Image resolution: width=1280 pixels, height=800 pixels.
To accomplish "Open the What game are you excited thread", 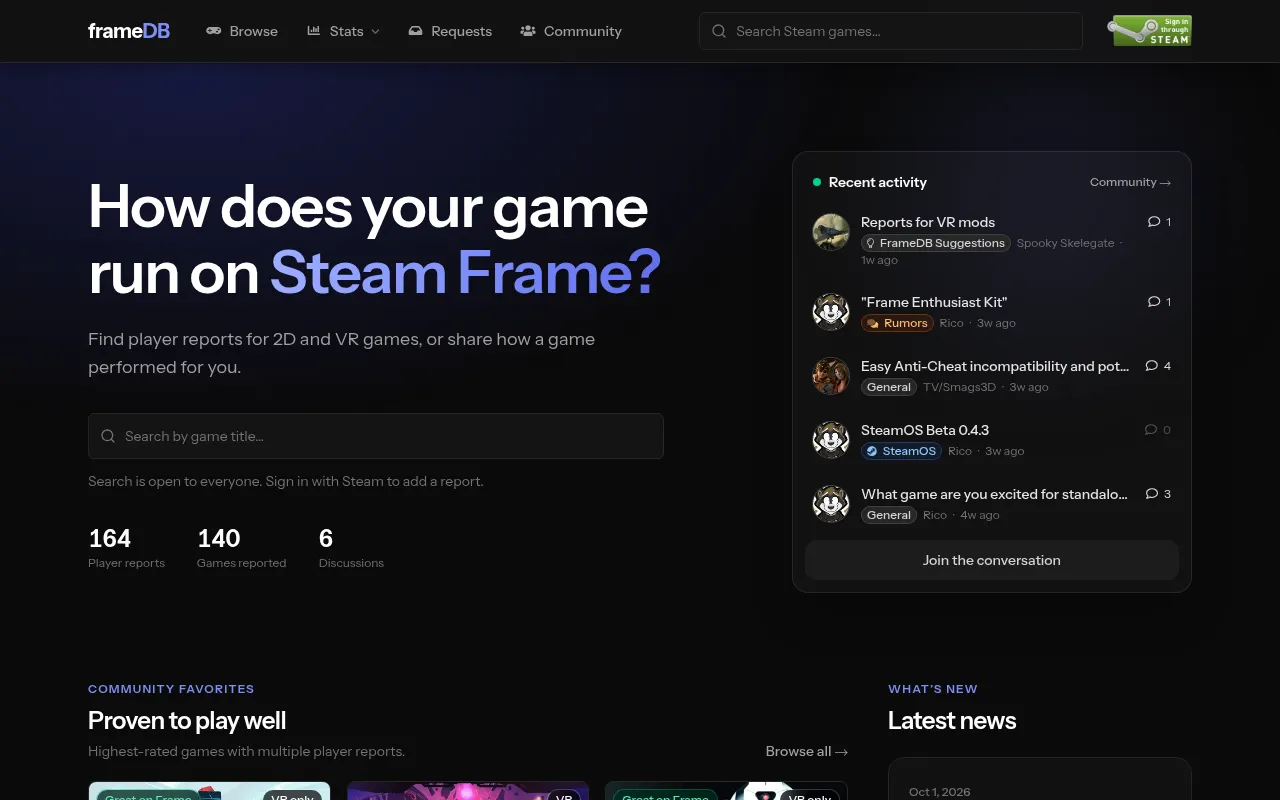I will click(x=995, y=494).
